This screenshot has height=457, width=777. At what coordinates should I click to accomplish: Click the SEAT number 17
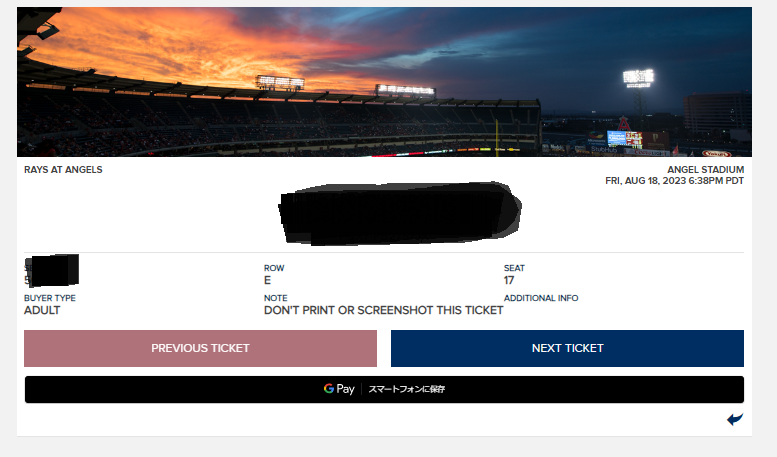(x=510, y=281)
